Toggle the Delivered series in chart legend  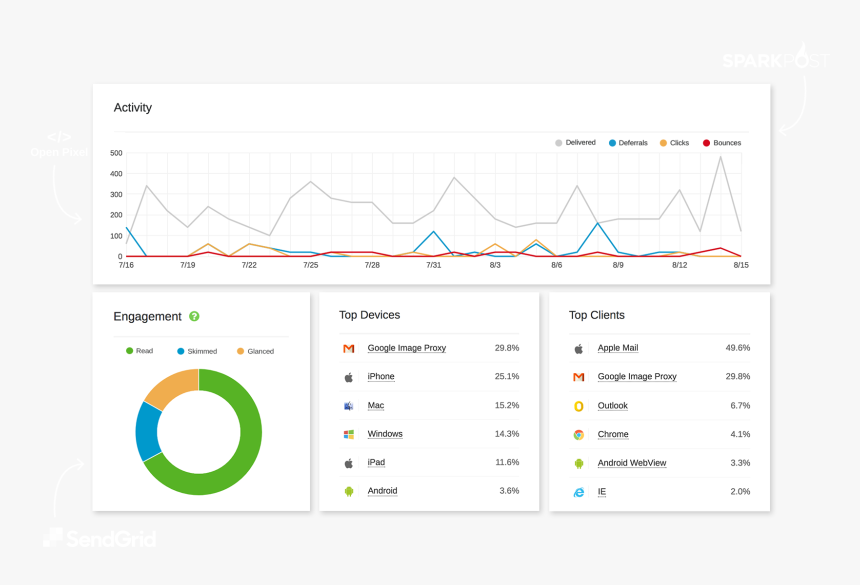click(x=576, y=143)
